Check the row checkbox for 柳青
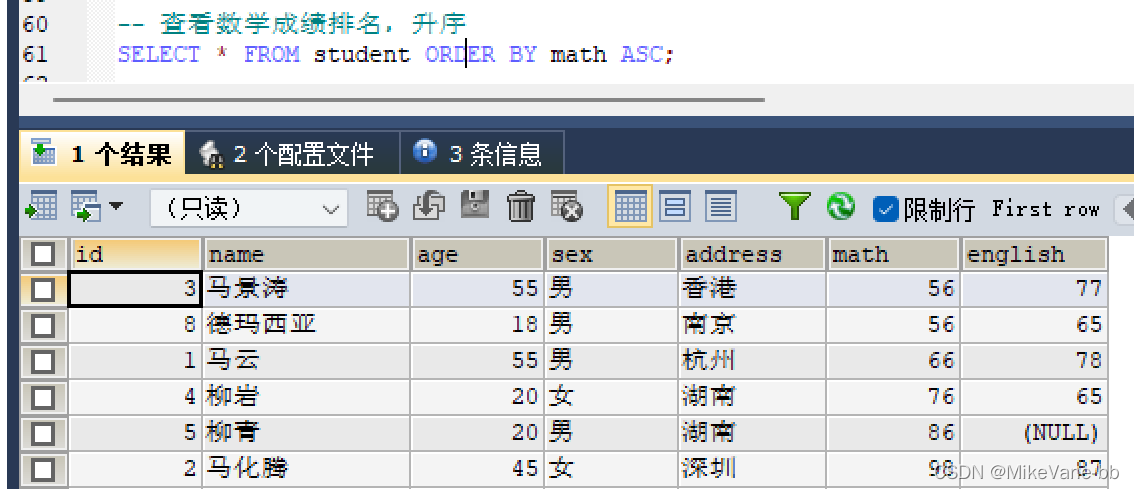 click(43, 433)
